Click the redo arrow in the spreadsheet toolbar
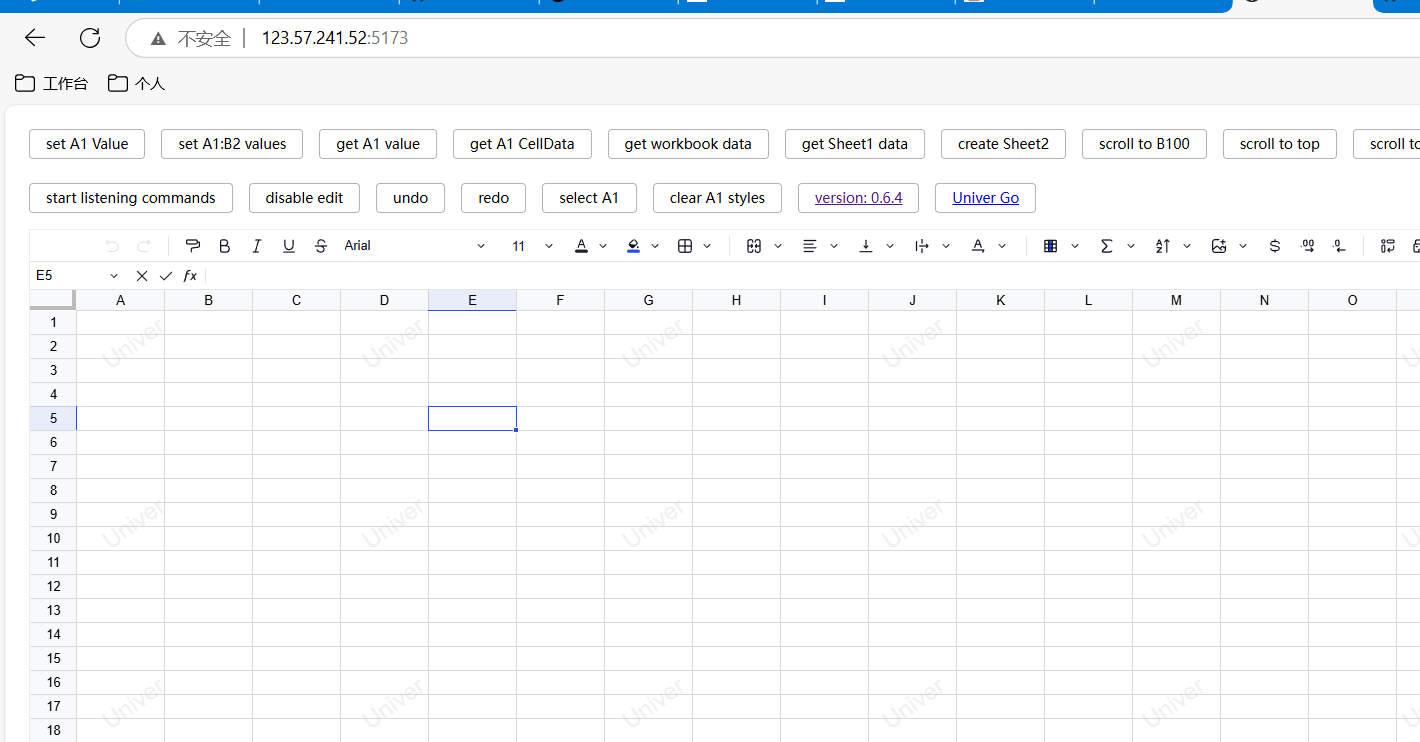 [x=144, y=246]
